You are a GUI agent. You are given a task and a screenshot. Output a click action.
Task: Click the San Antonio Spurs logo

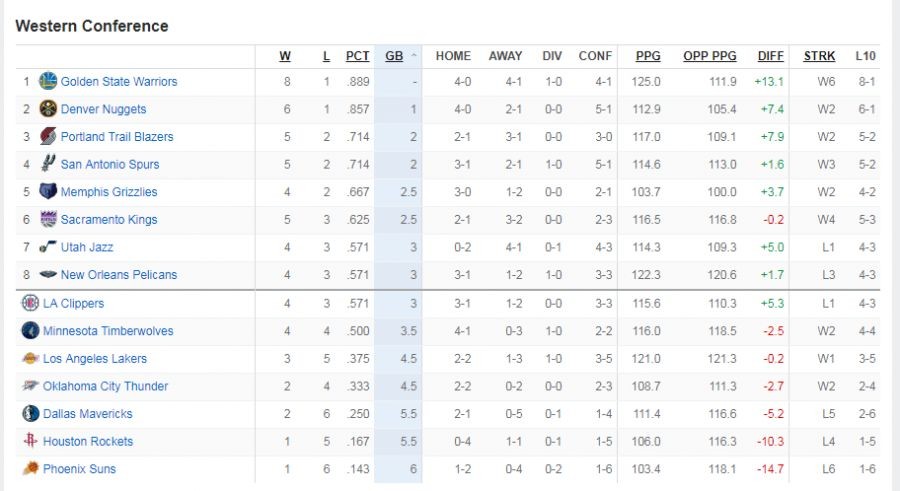[x=48, y=164]
